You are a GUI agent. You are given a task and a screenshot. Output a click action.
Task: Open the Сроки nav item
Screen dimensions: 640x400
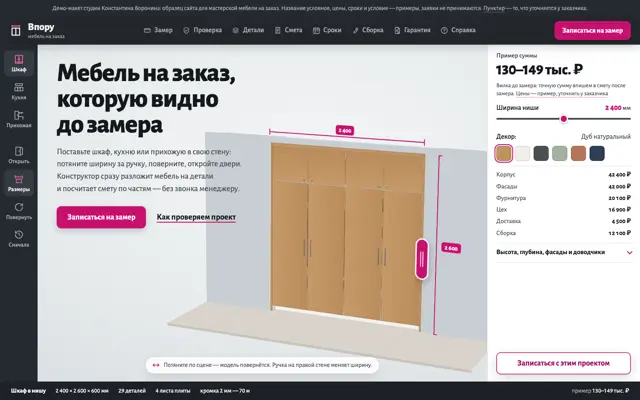[x=327, y=30]
